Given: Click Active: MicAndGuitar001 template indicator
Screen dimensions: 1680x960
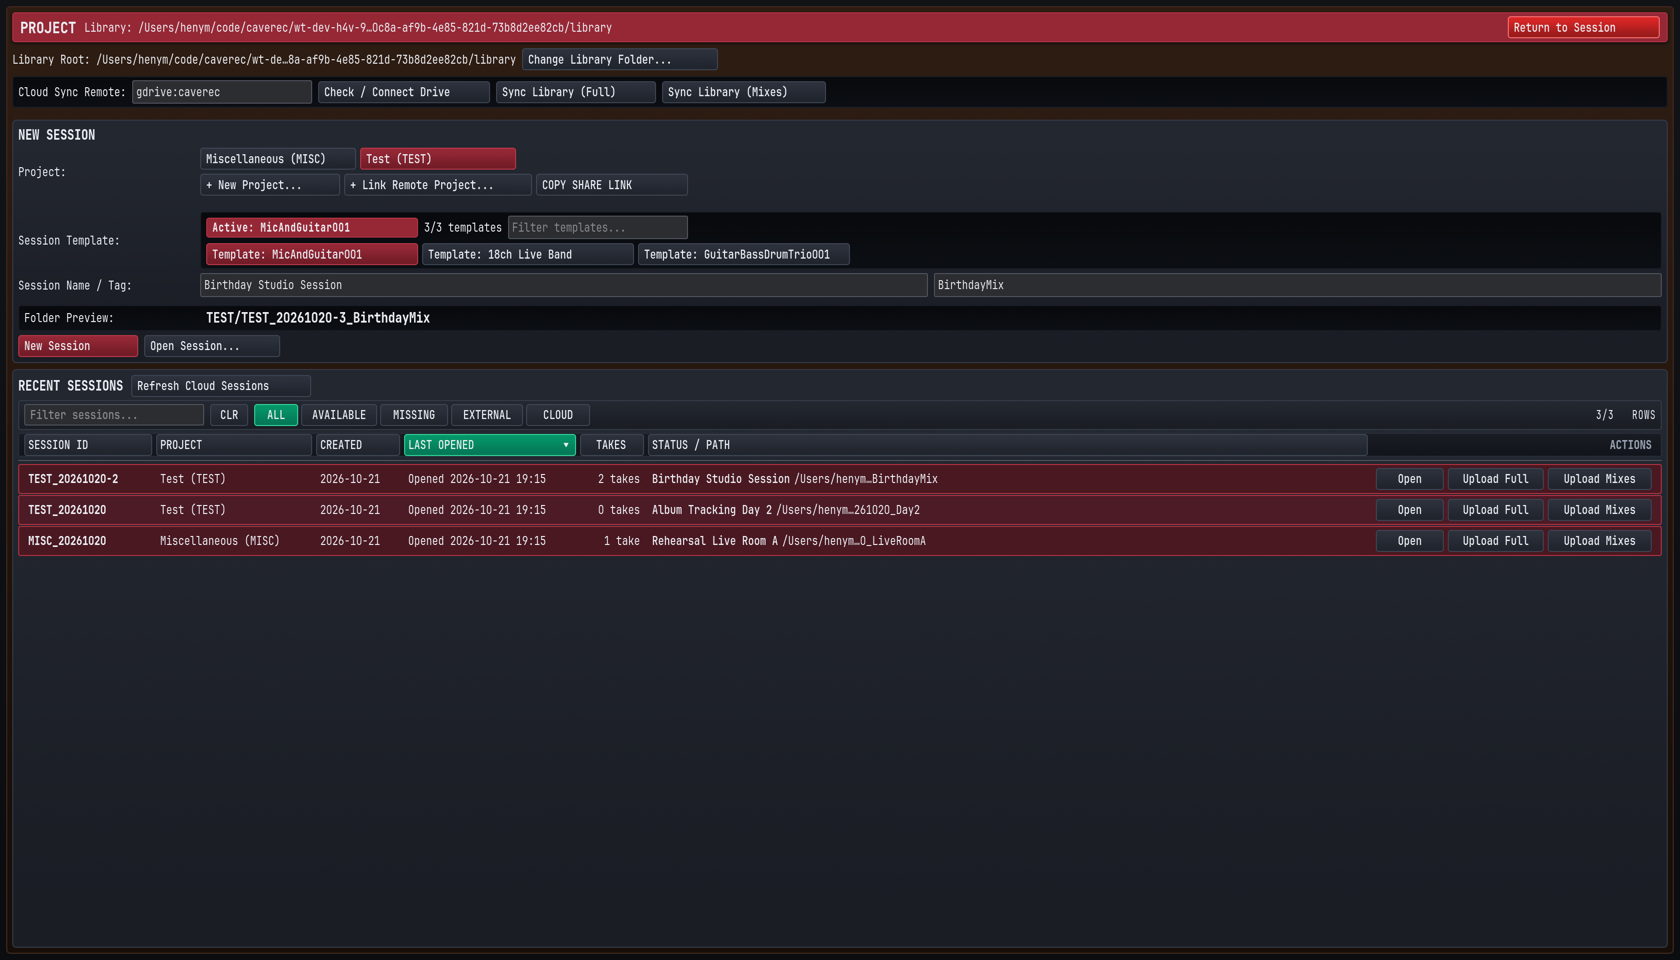Looking at the screenshot, I should [x=311, y=228].
